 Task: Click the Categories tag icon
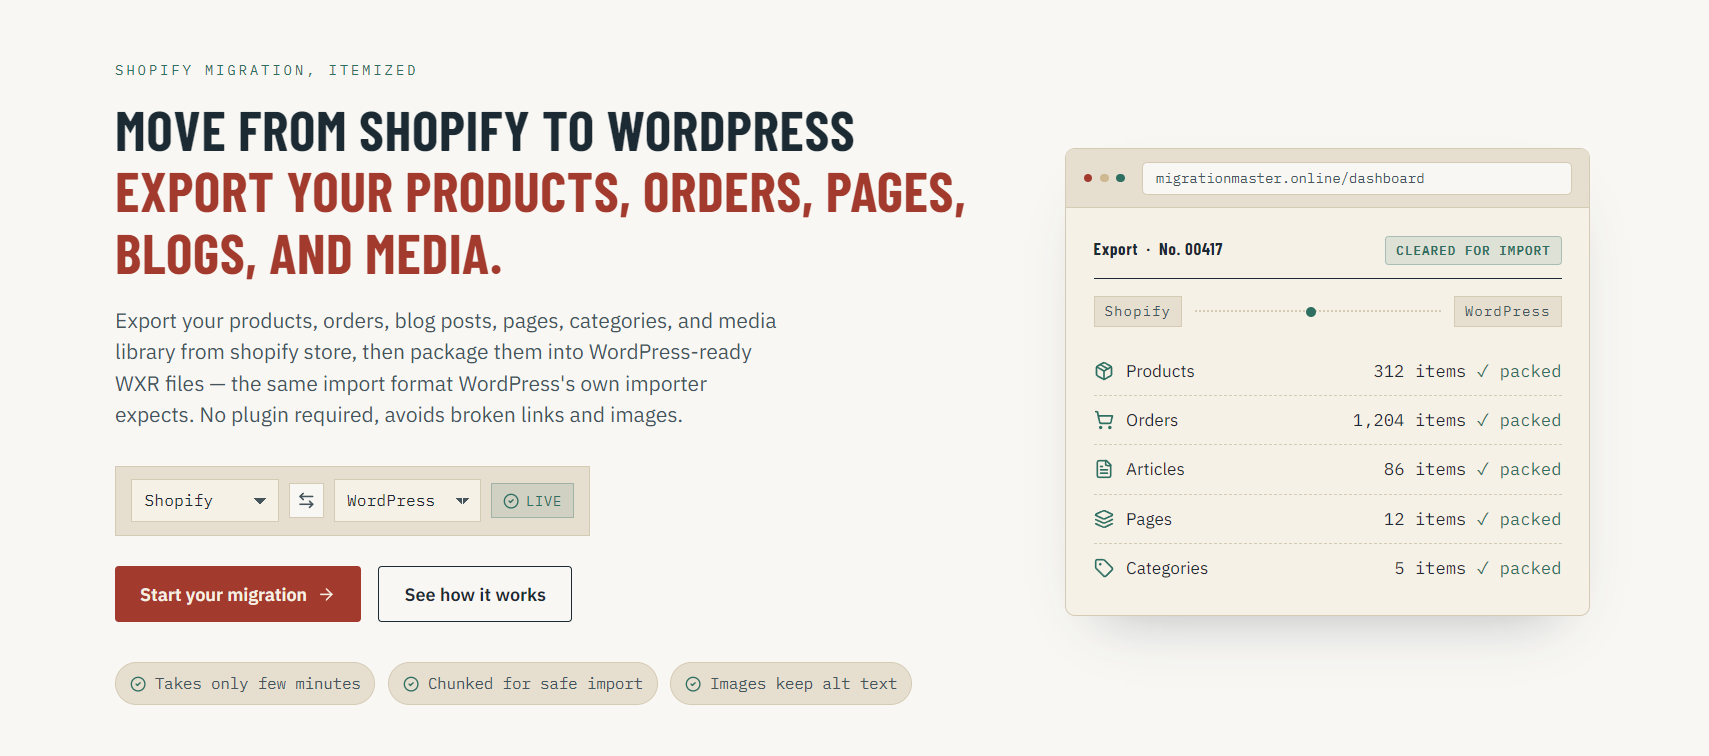(x=1104, y=568)
